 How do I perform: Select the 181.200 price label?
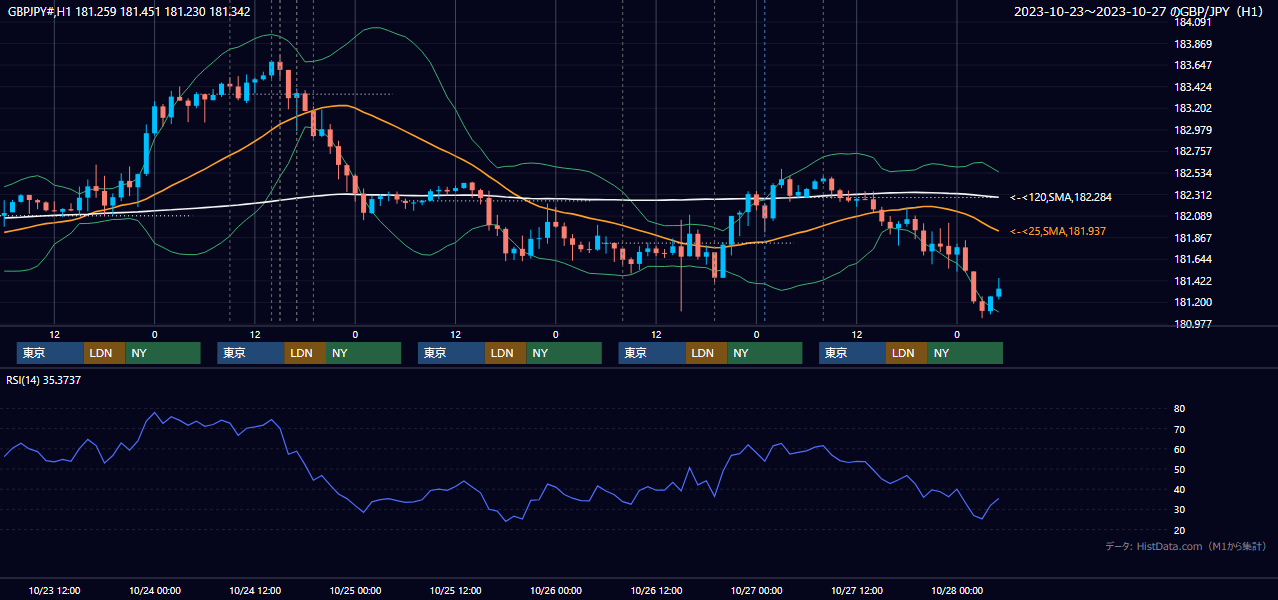click(1192, 302)
